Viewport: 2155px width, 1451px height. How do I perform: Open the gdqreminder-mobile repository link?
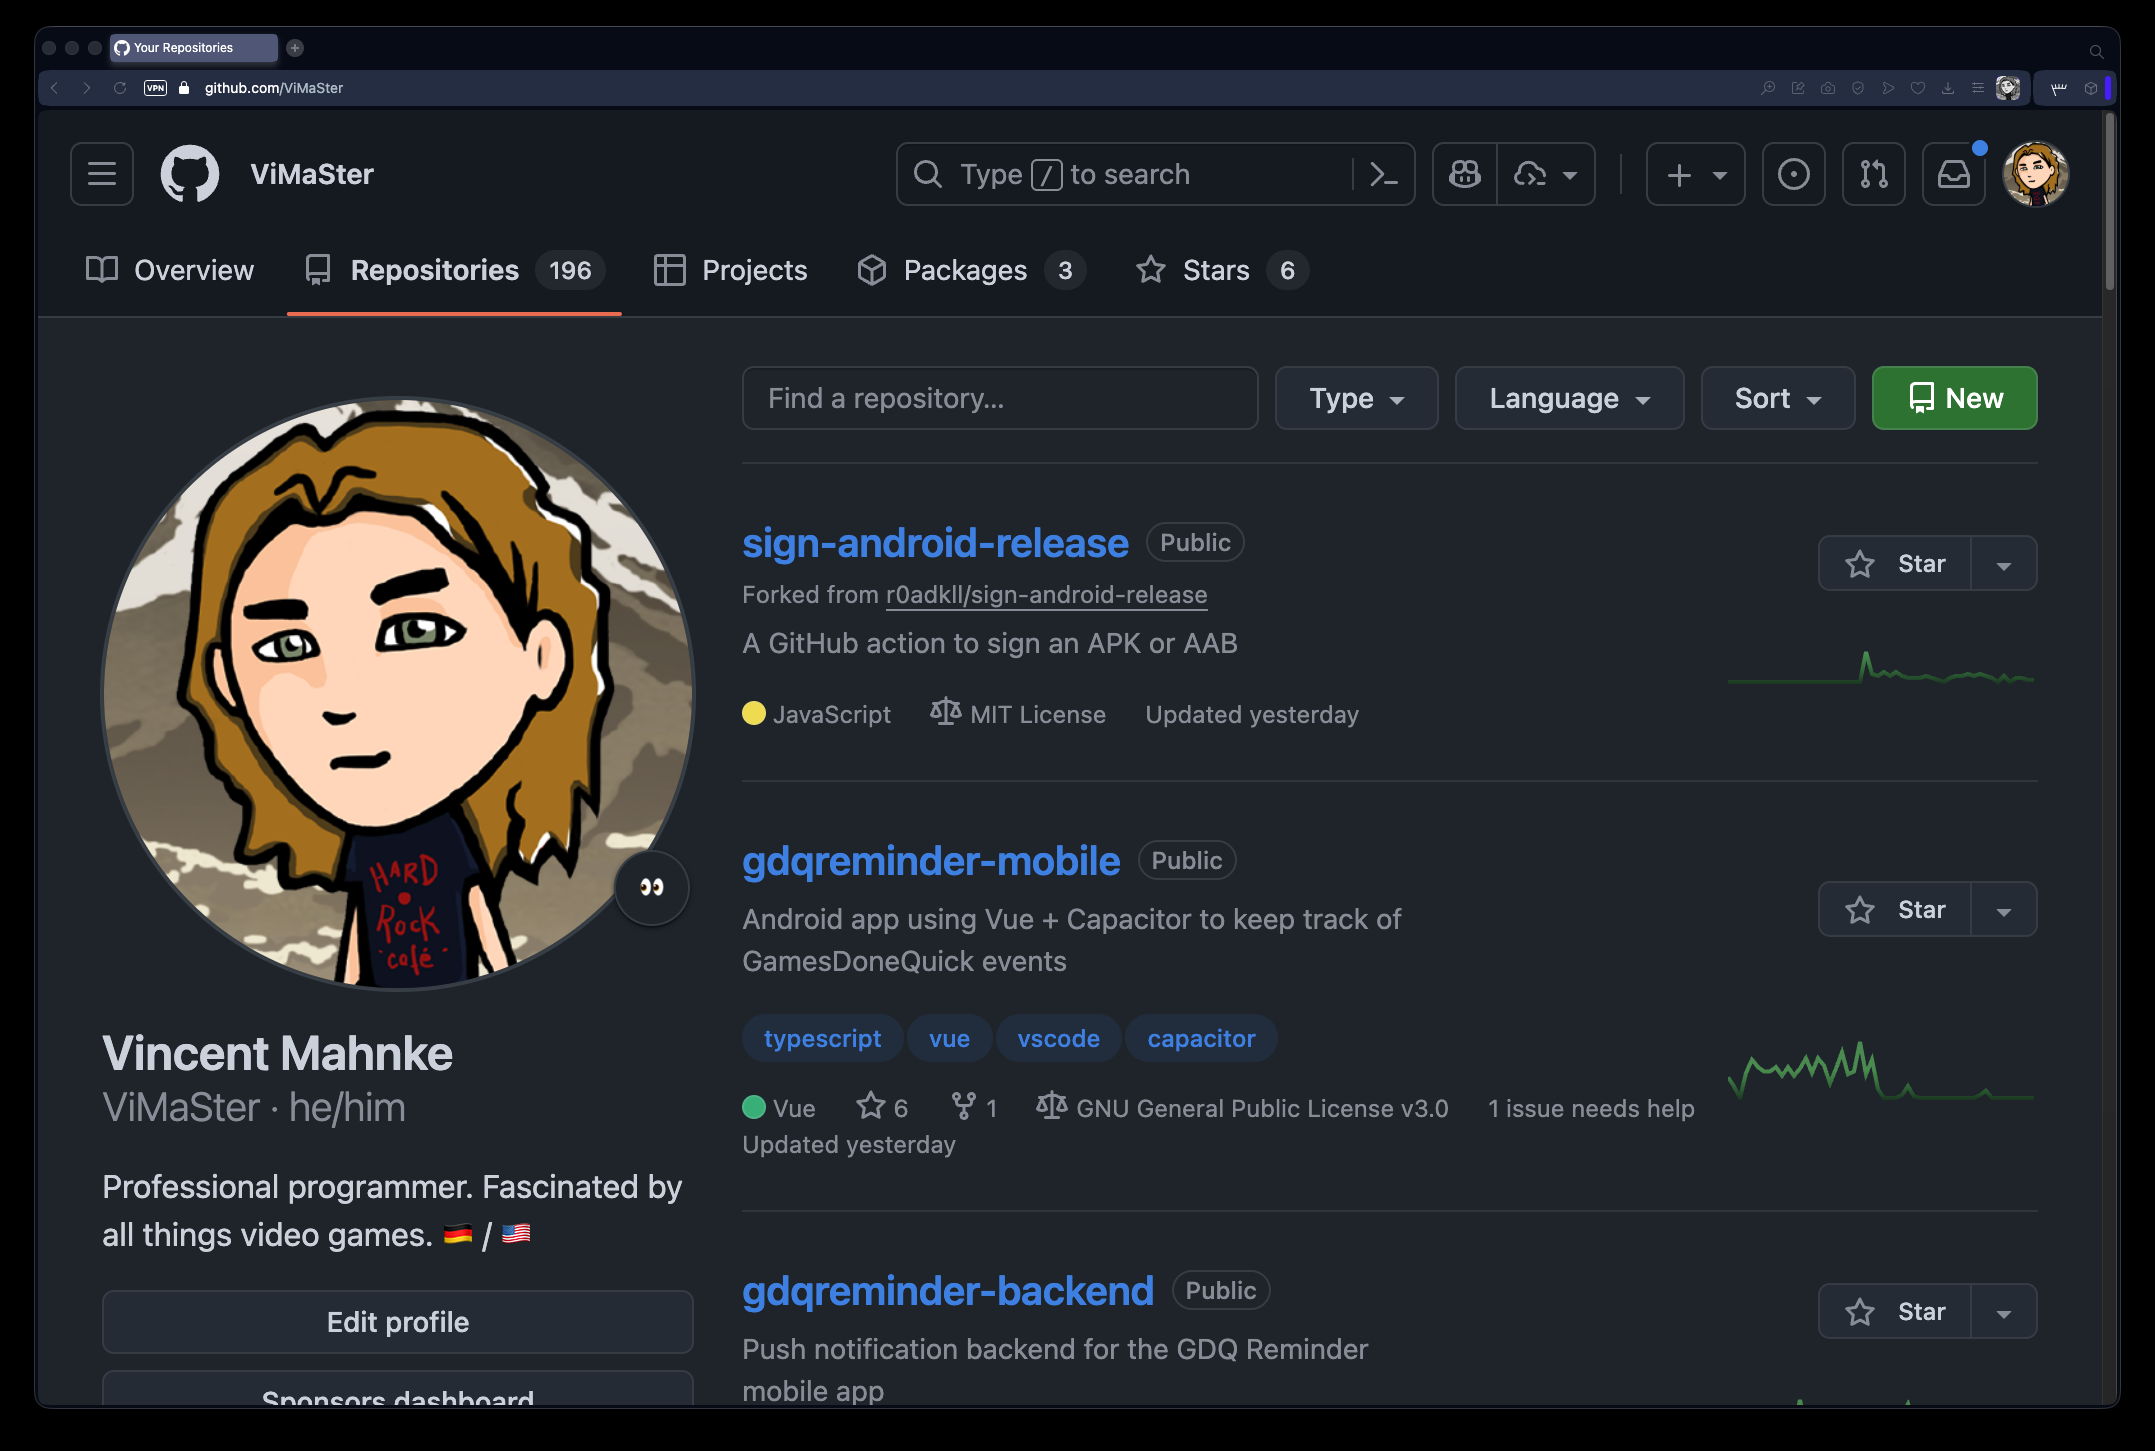click(930, 861)
